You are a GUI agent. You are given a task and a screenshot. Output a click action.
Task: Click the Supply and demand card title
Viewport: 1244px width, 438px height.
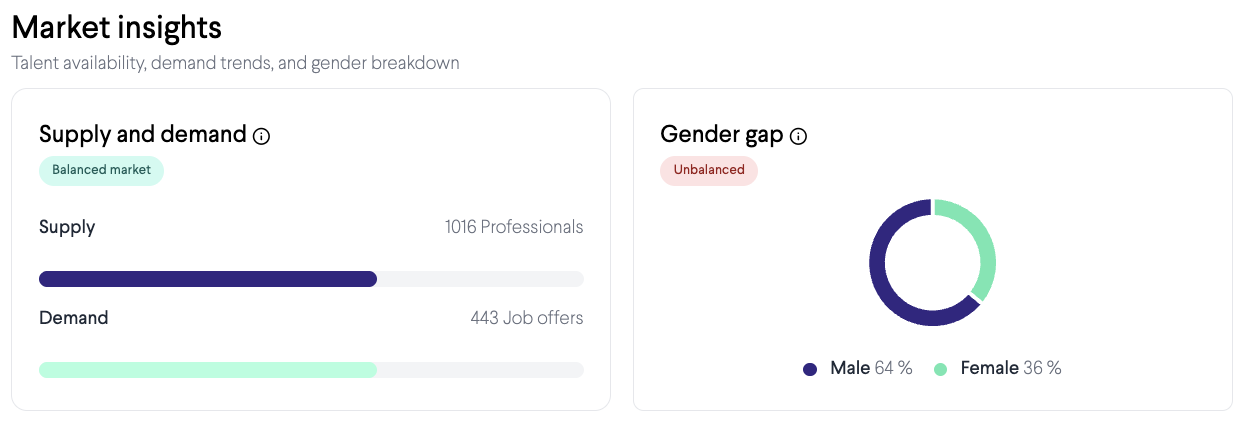click(142, 134)
